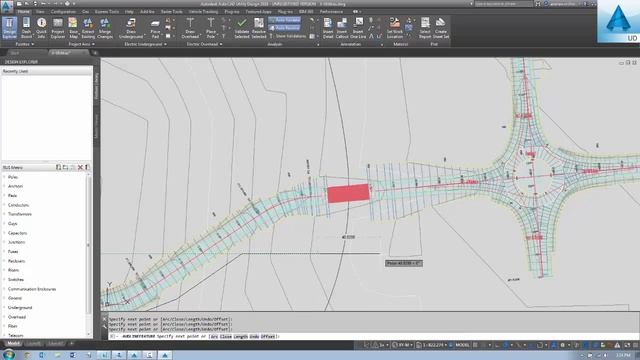Screen dimensions: 640x360
Task: Open the Project Explorer tool
Action: (x=58, y=28)
